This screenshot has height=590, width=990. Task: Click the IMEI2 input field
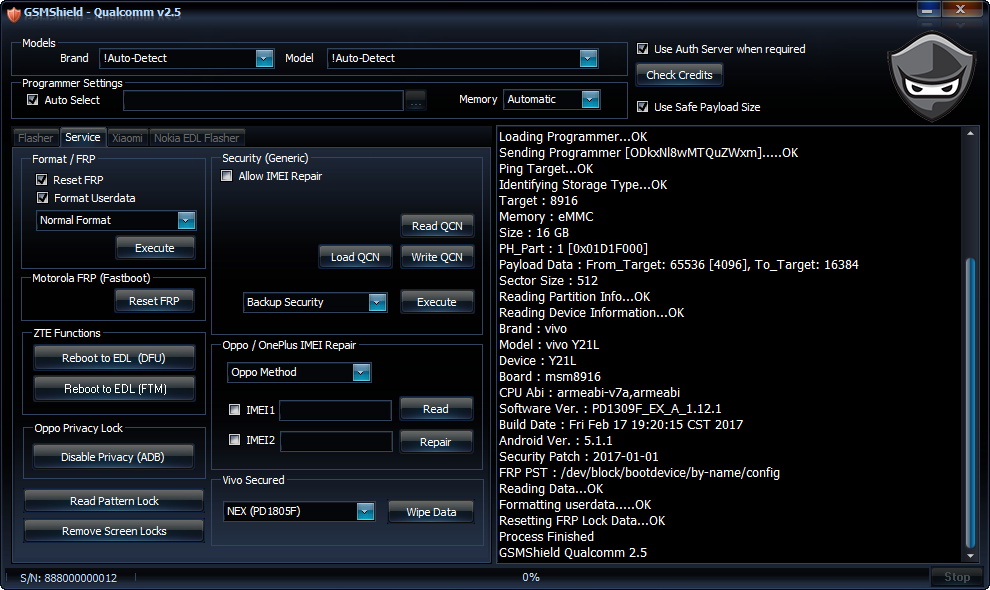pyautogui.click(x=336, y=442)
